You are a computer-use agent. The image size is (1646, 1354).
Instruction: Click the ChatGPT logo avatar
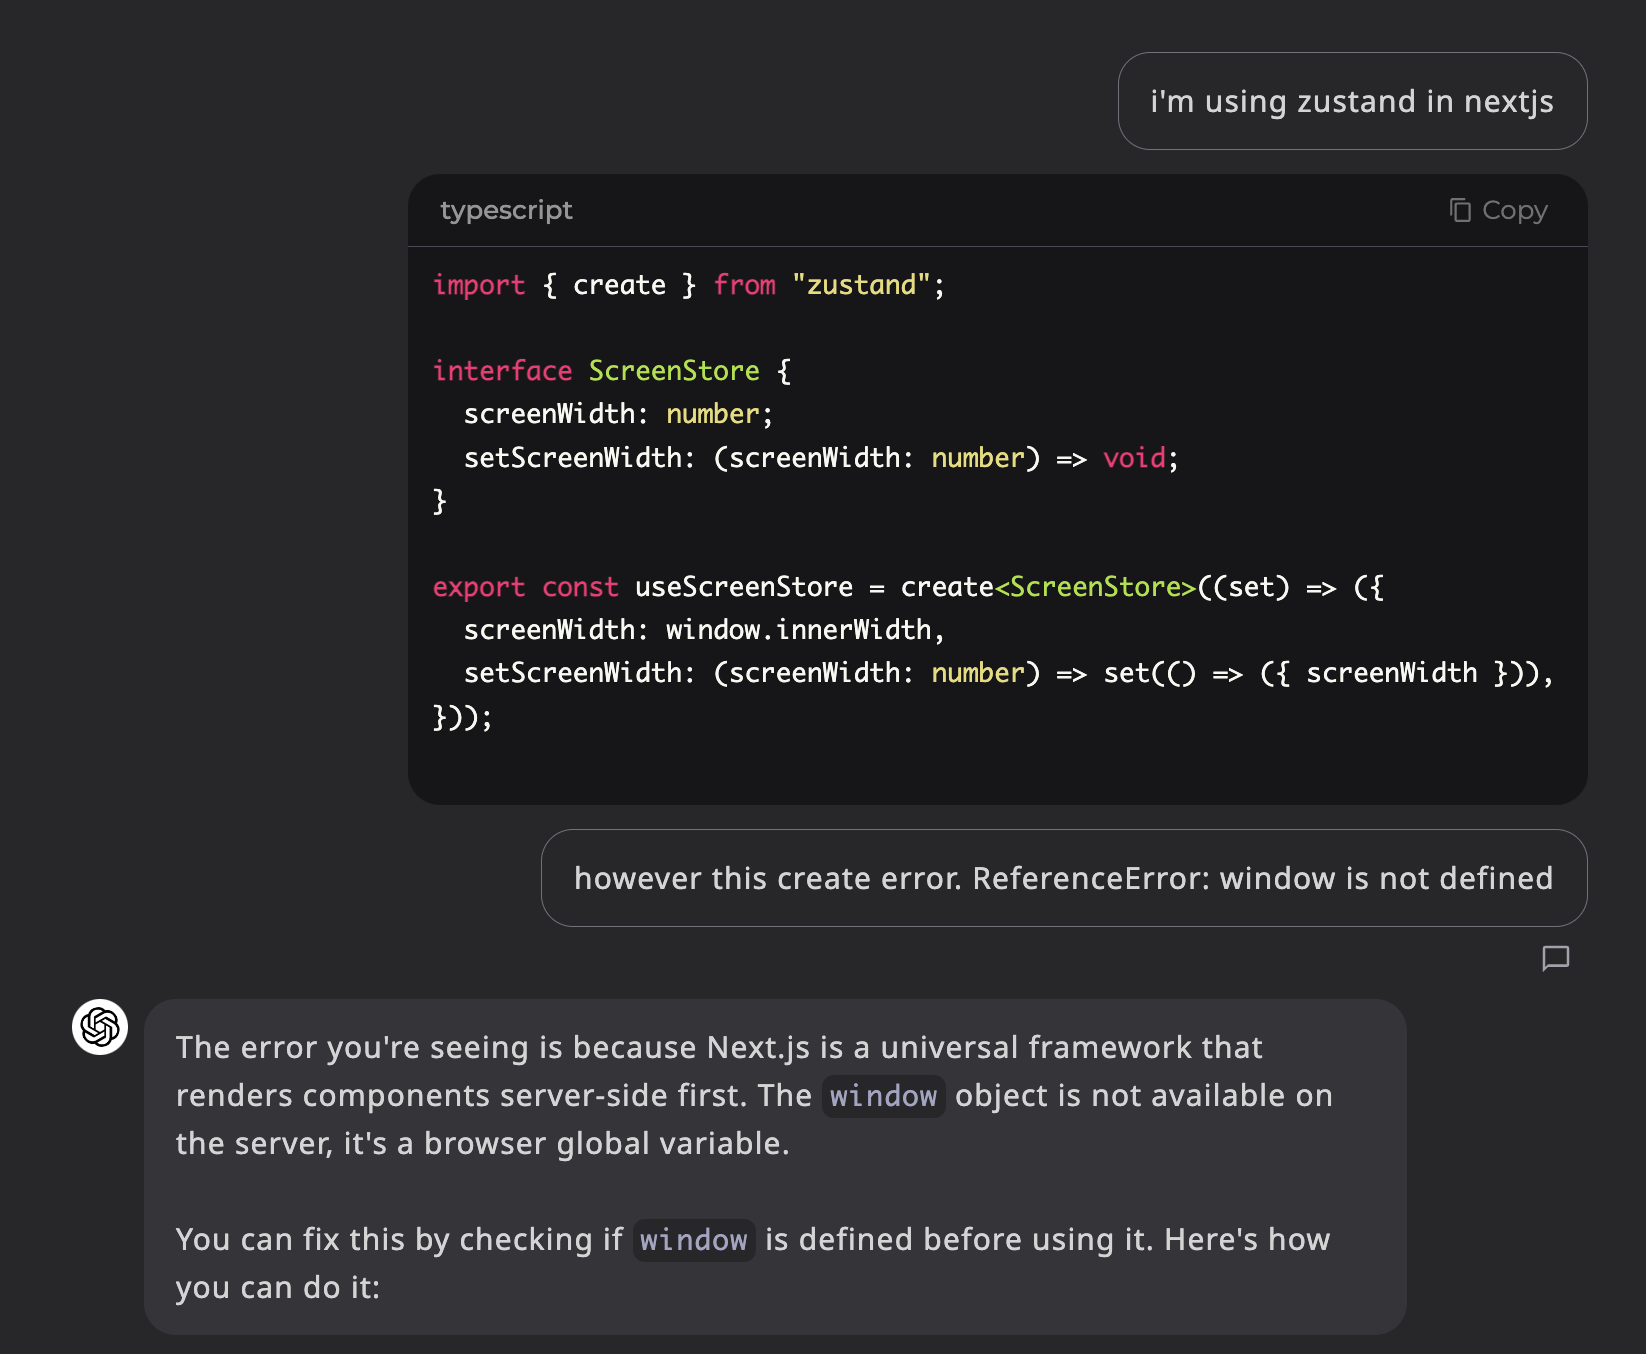tap(100, 1027)
